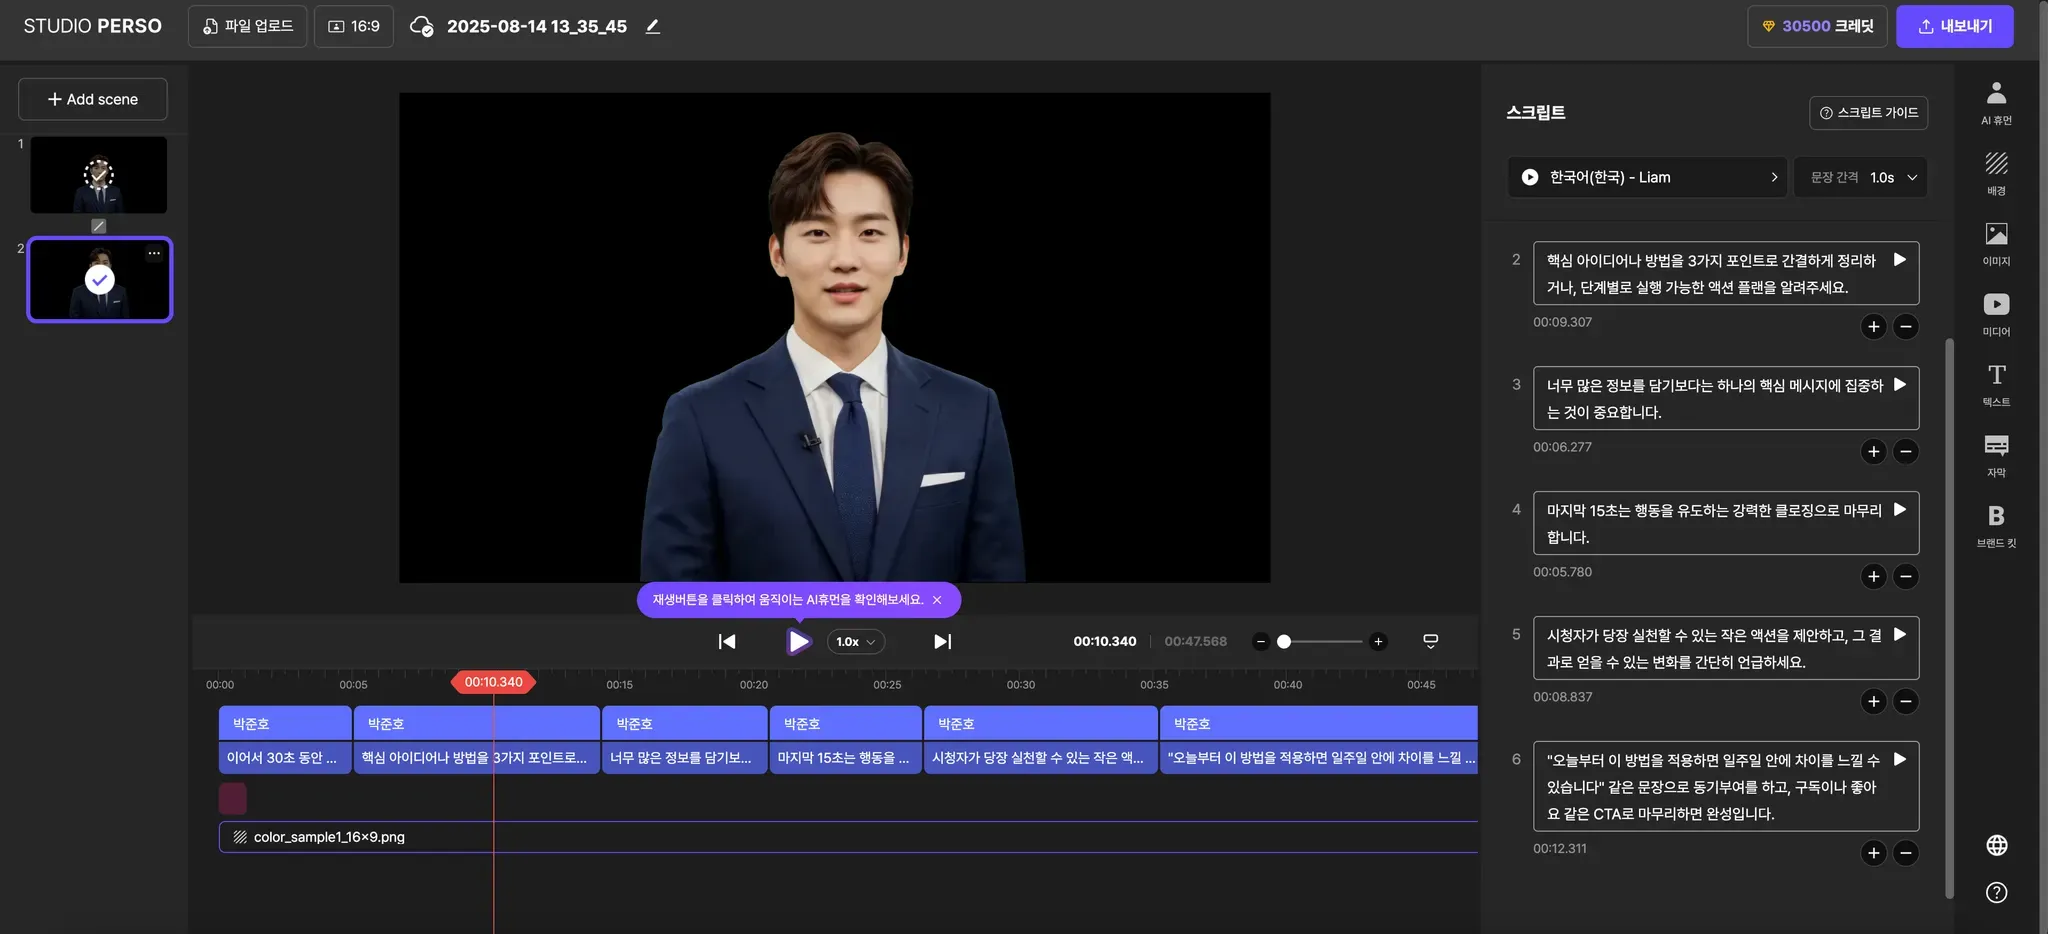This screenshot has width=2048, height=934.
Task: Edit the project title with pencil icon
Action: coord(653,27)
